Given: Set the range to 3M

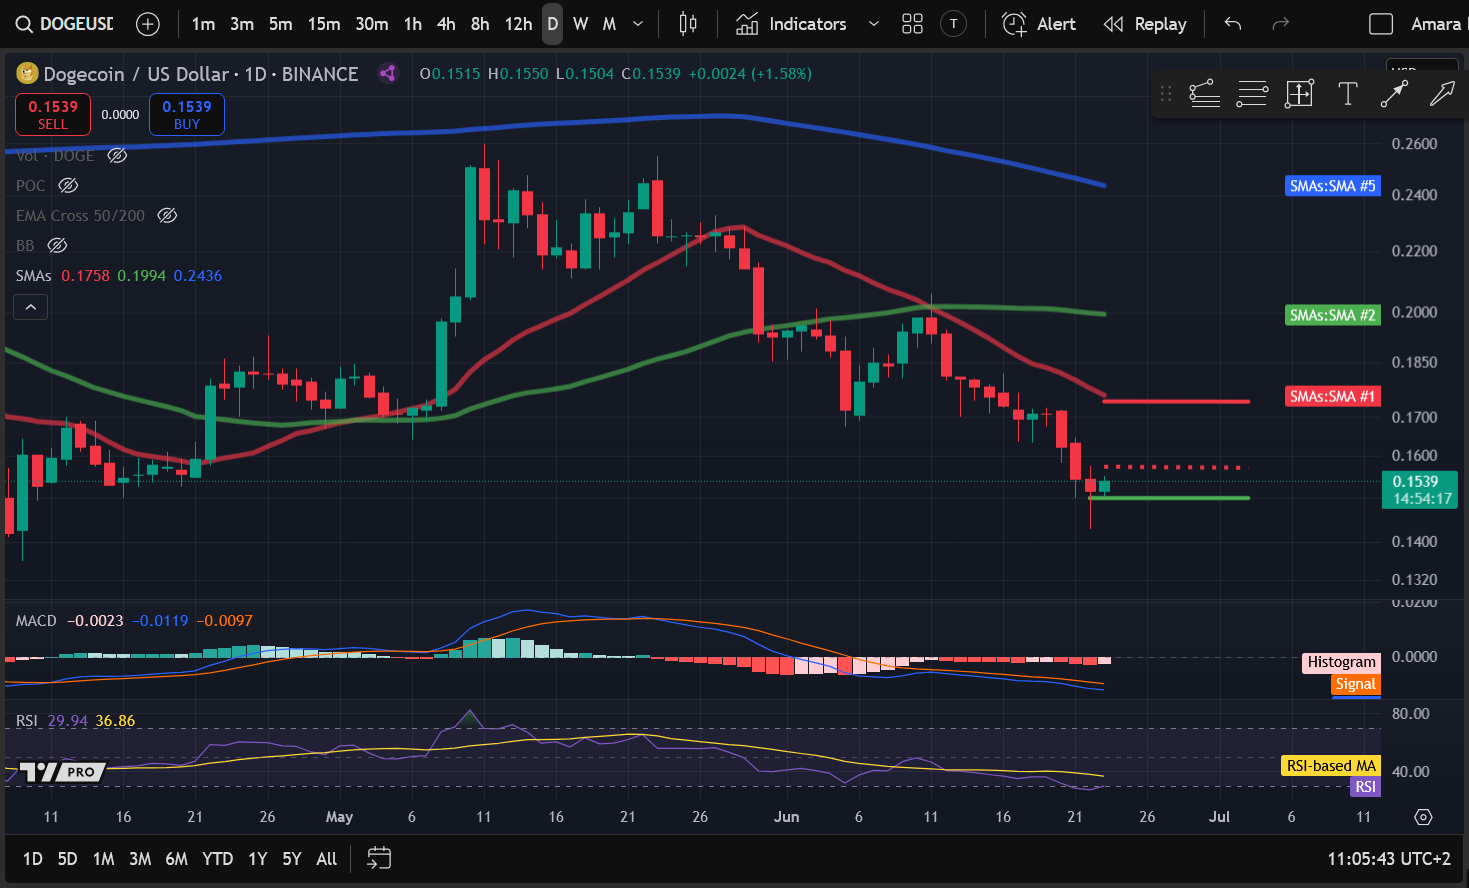Looking at the screenshot, I should pyautogui.click(x=140, y=858).
